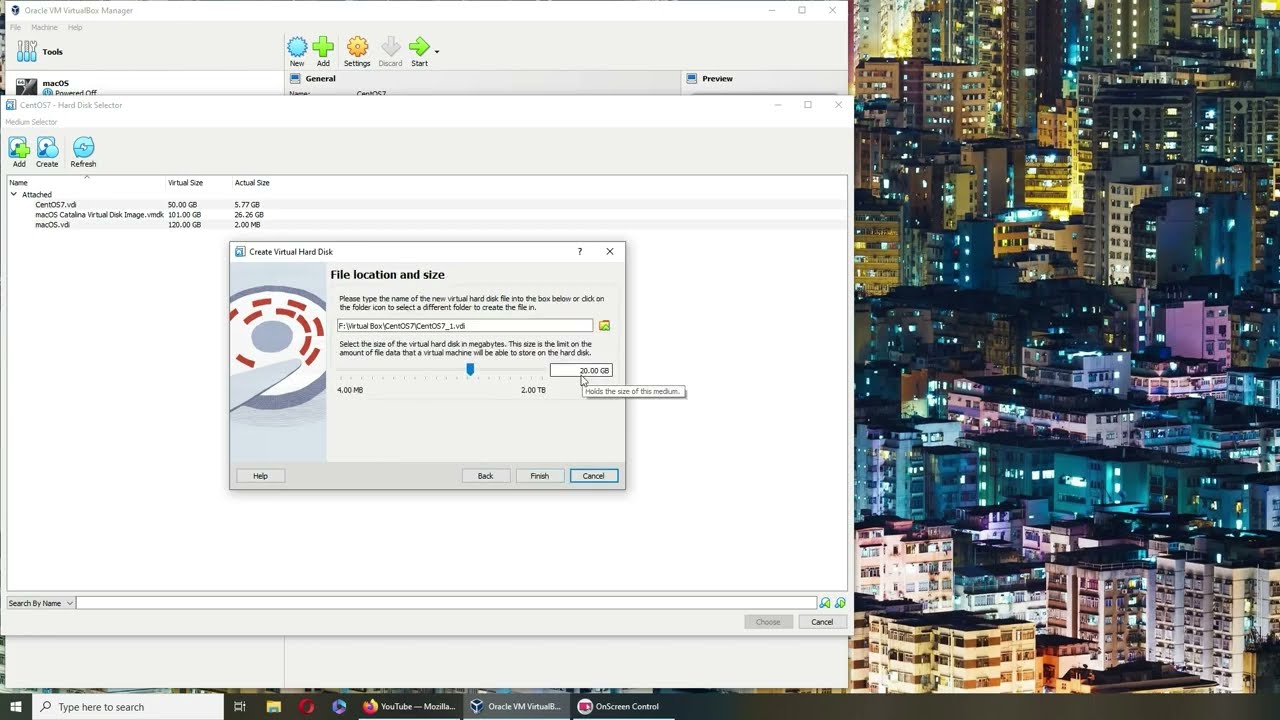Click the folder browse icon beside file path
This screenshot has width=1280, height=720.
pos(604,326)
